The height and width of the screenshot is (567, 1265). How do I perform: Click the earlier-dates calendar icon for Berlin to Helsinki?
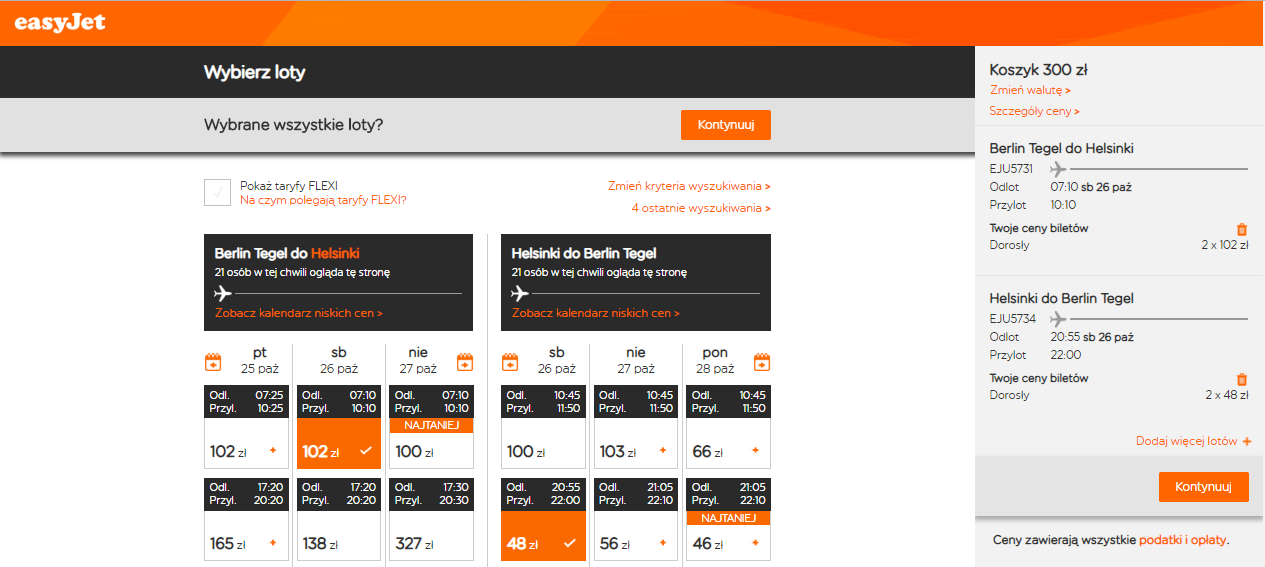coord(212,362)
